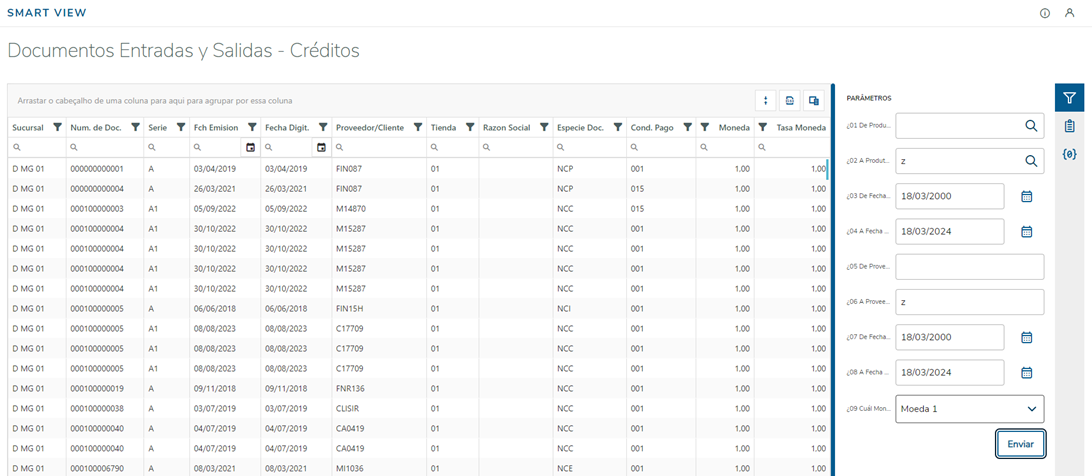Open filter for Proveedor/Cliente column
The height and width of the screenshot is (476, 1092).
point(417,128)
